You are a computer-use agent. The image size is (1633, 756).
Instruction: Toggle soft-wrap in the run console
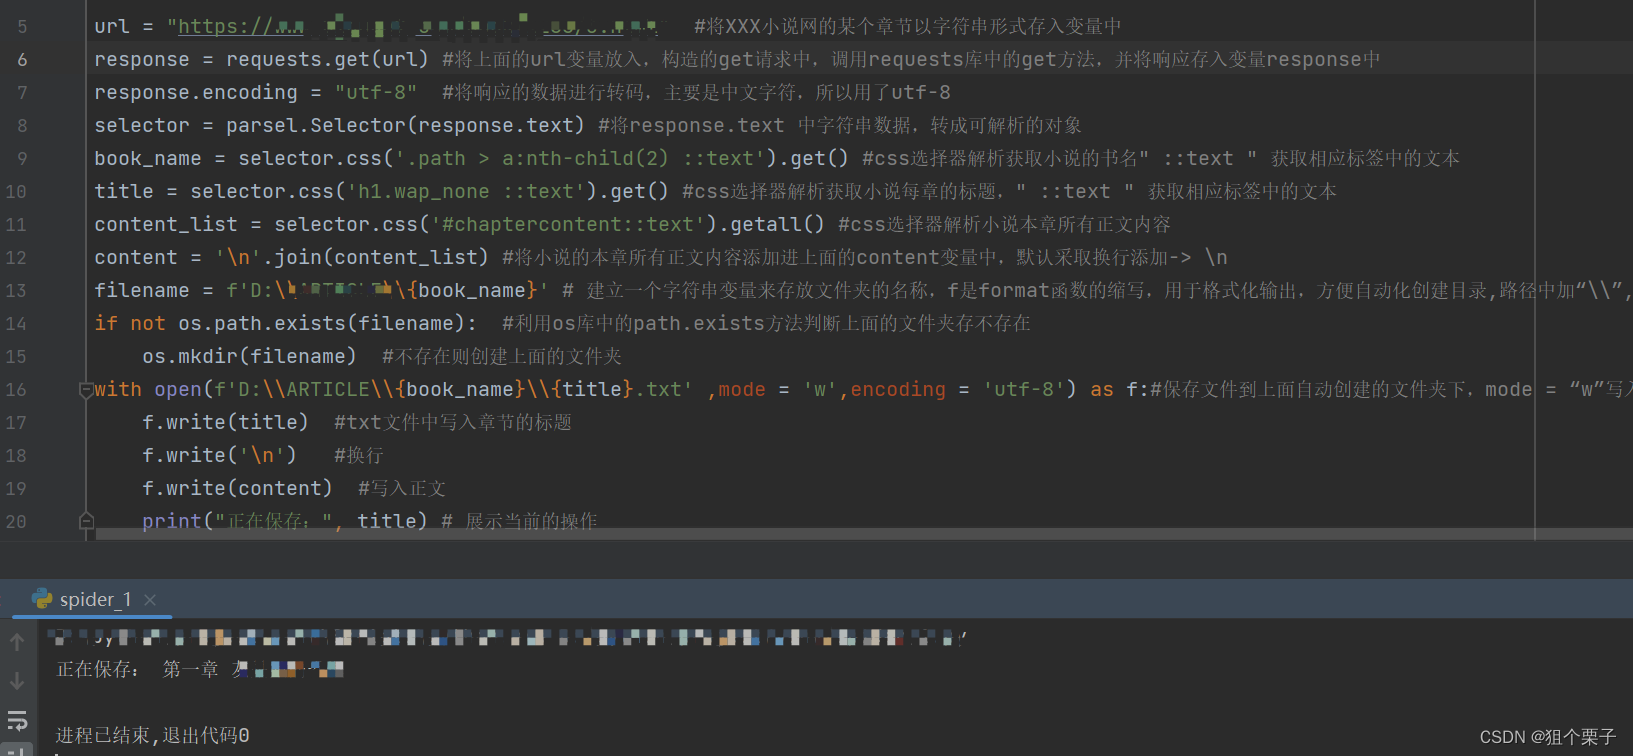(x=17, y=720)
